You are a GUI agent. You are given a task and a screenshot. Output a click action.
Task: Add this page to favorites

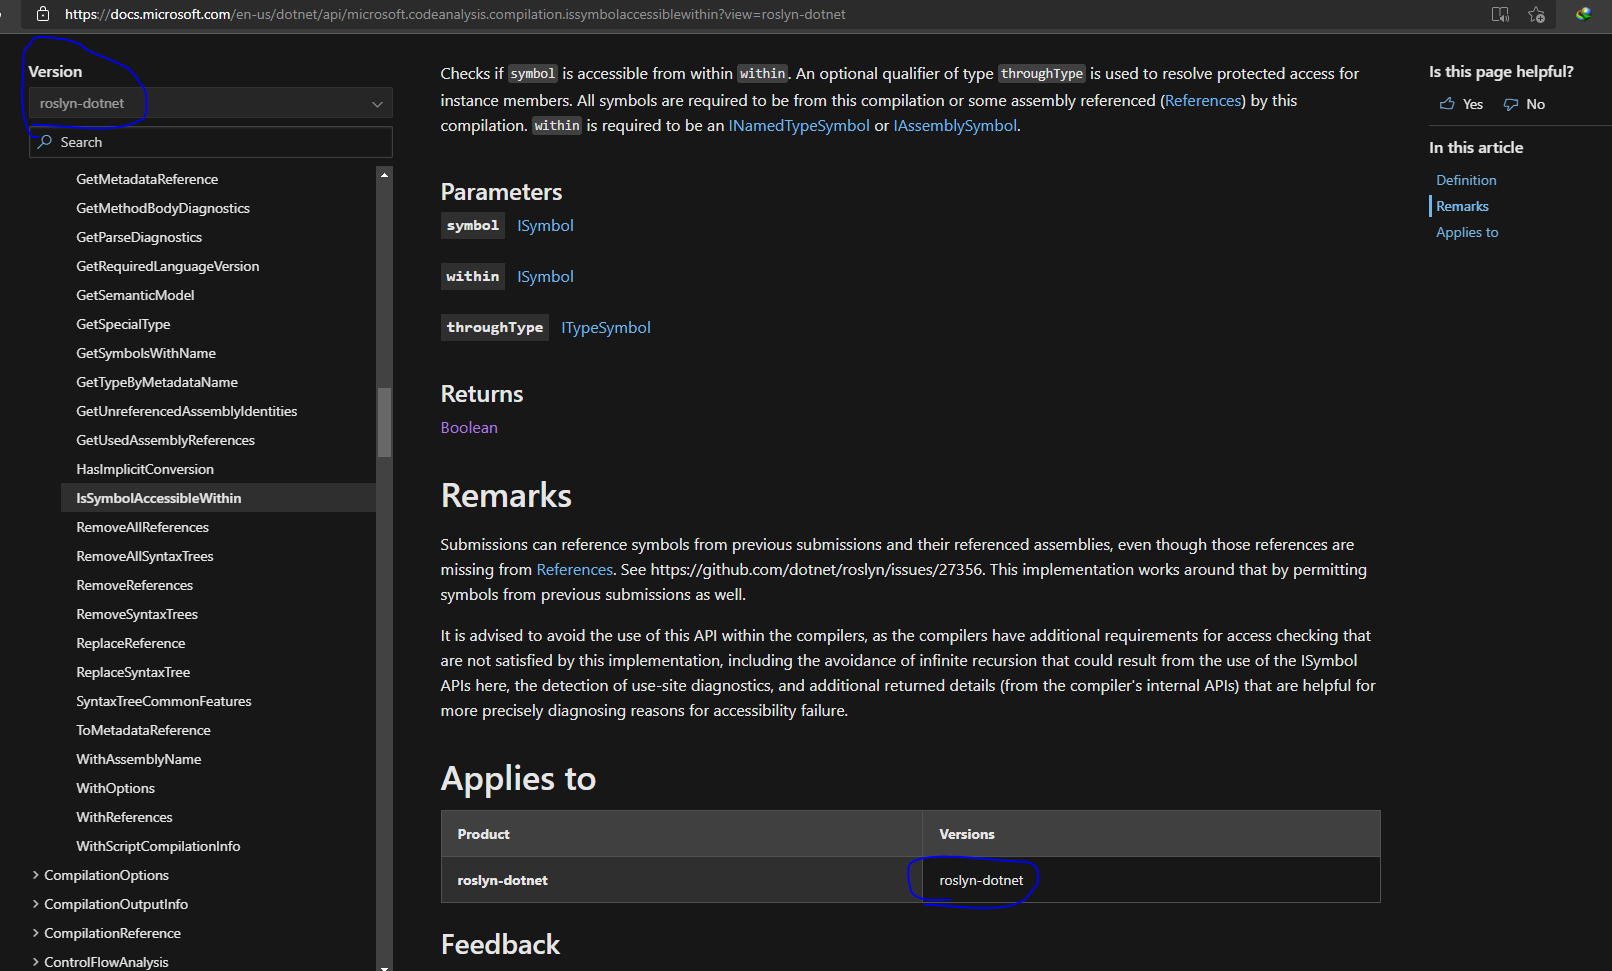1537,14
